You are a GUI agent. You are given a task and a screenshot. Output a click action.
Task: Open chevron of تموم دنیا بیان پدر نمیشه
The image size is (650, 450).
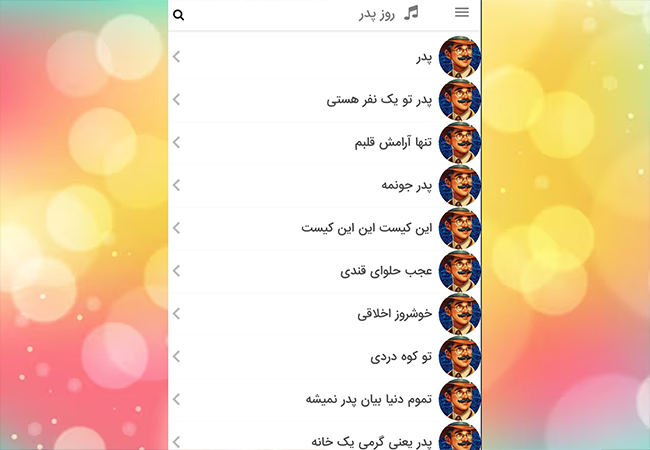tap(177, 399)
